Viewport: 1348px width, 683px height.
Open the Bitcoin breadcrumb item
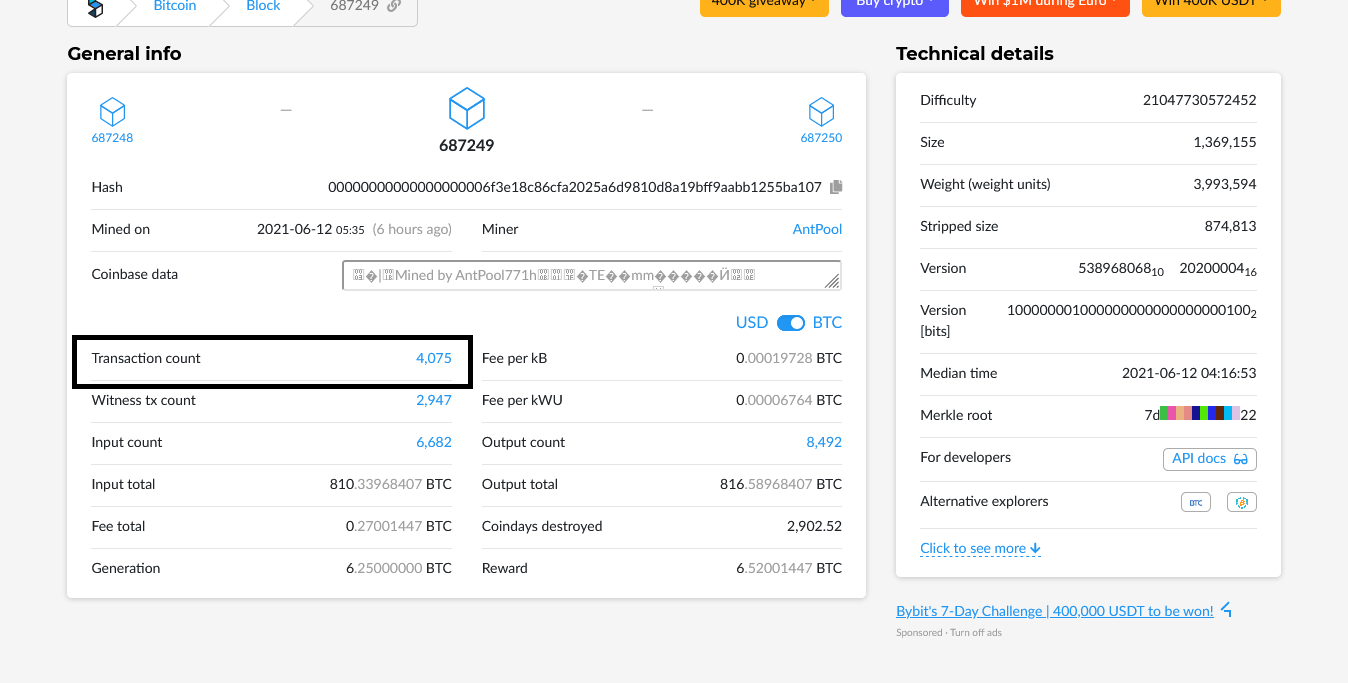click(175, 6)
